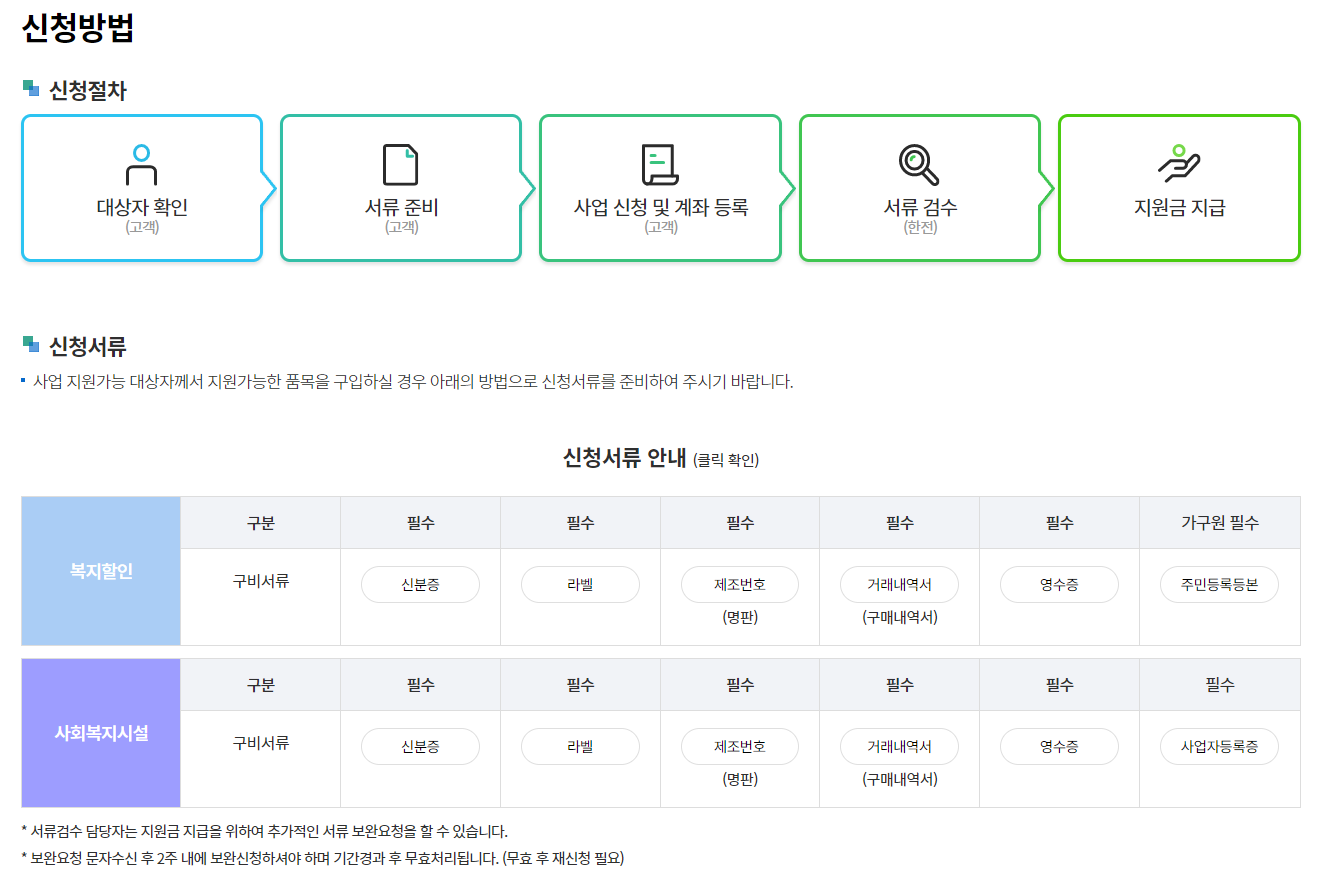Click the hand icon above 지원금 지급

[1179, 163]
